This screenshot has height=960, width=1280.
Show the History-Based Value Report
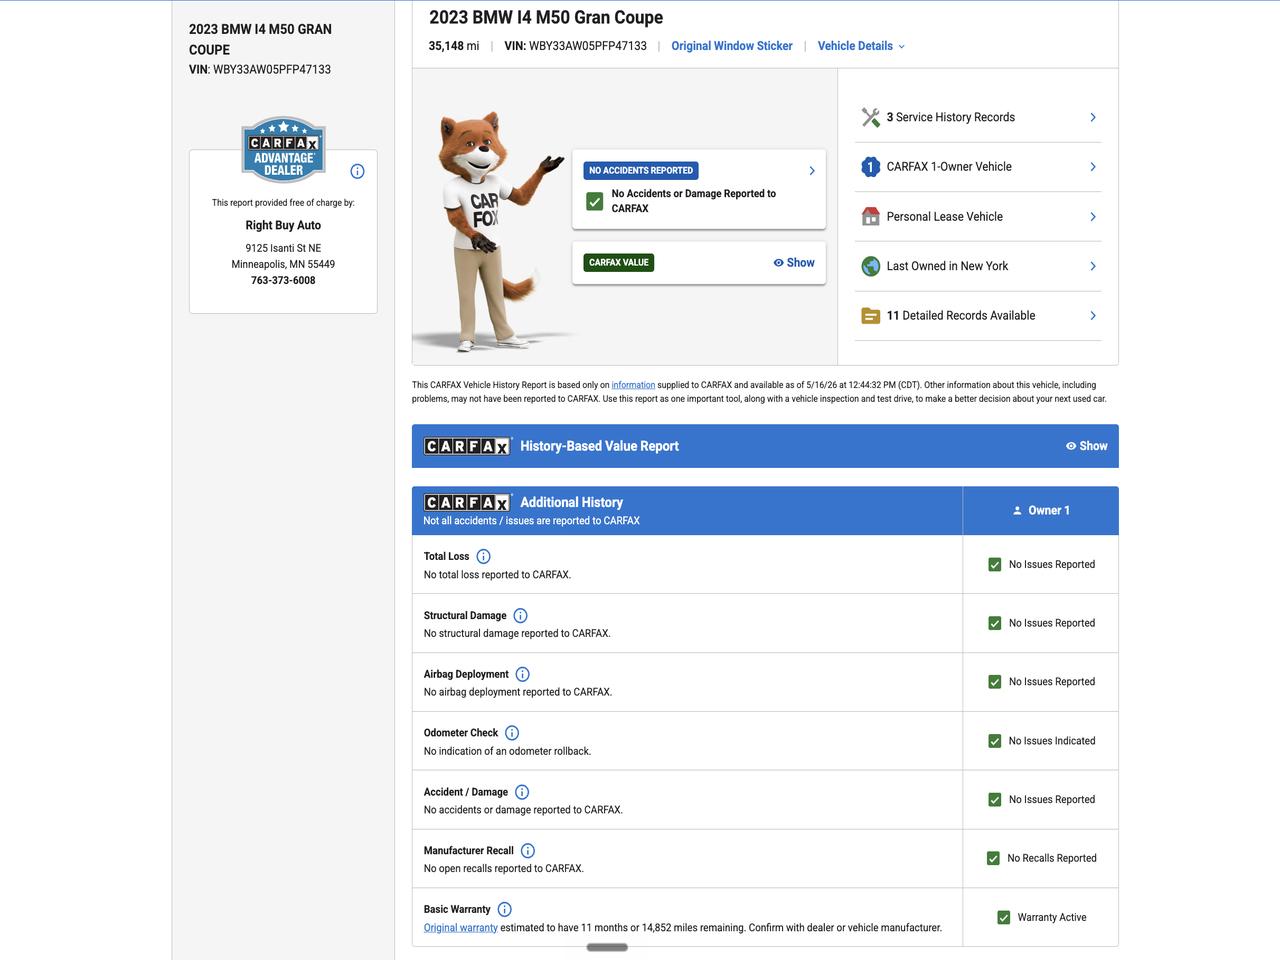click(1087, 446)
